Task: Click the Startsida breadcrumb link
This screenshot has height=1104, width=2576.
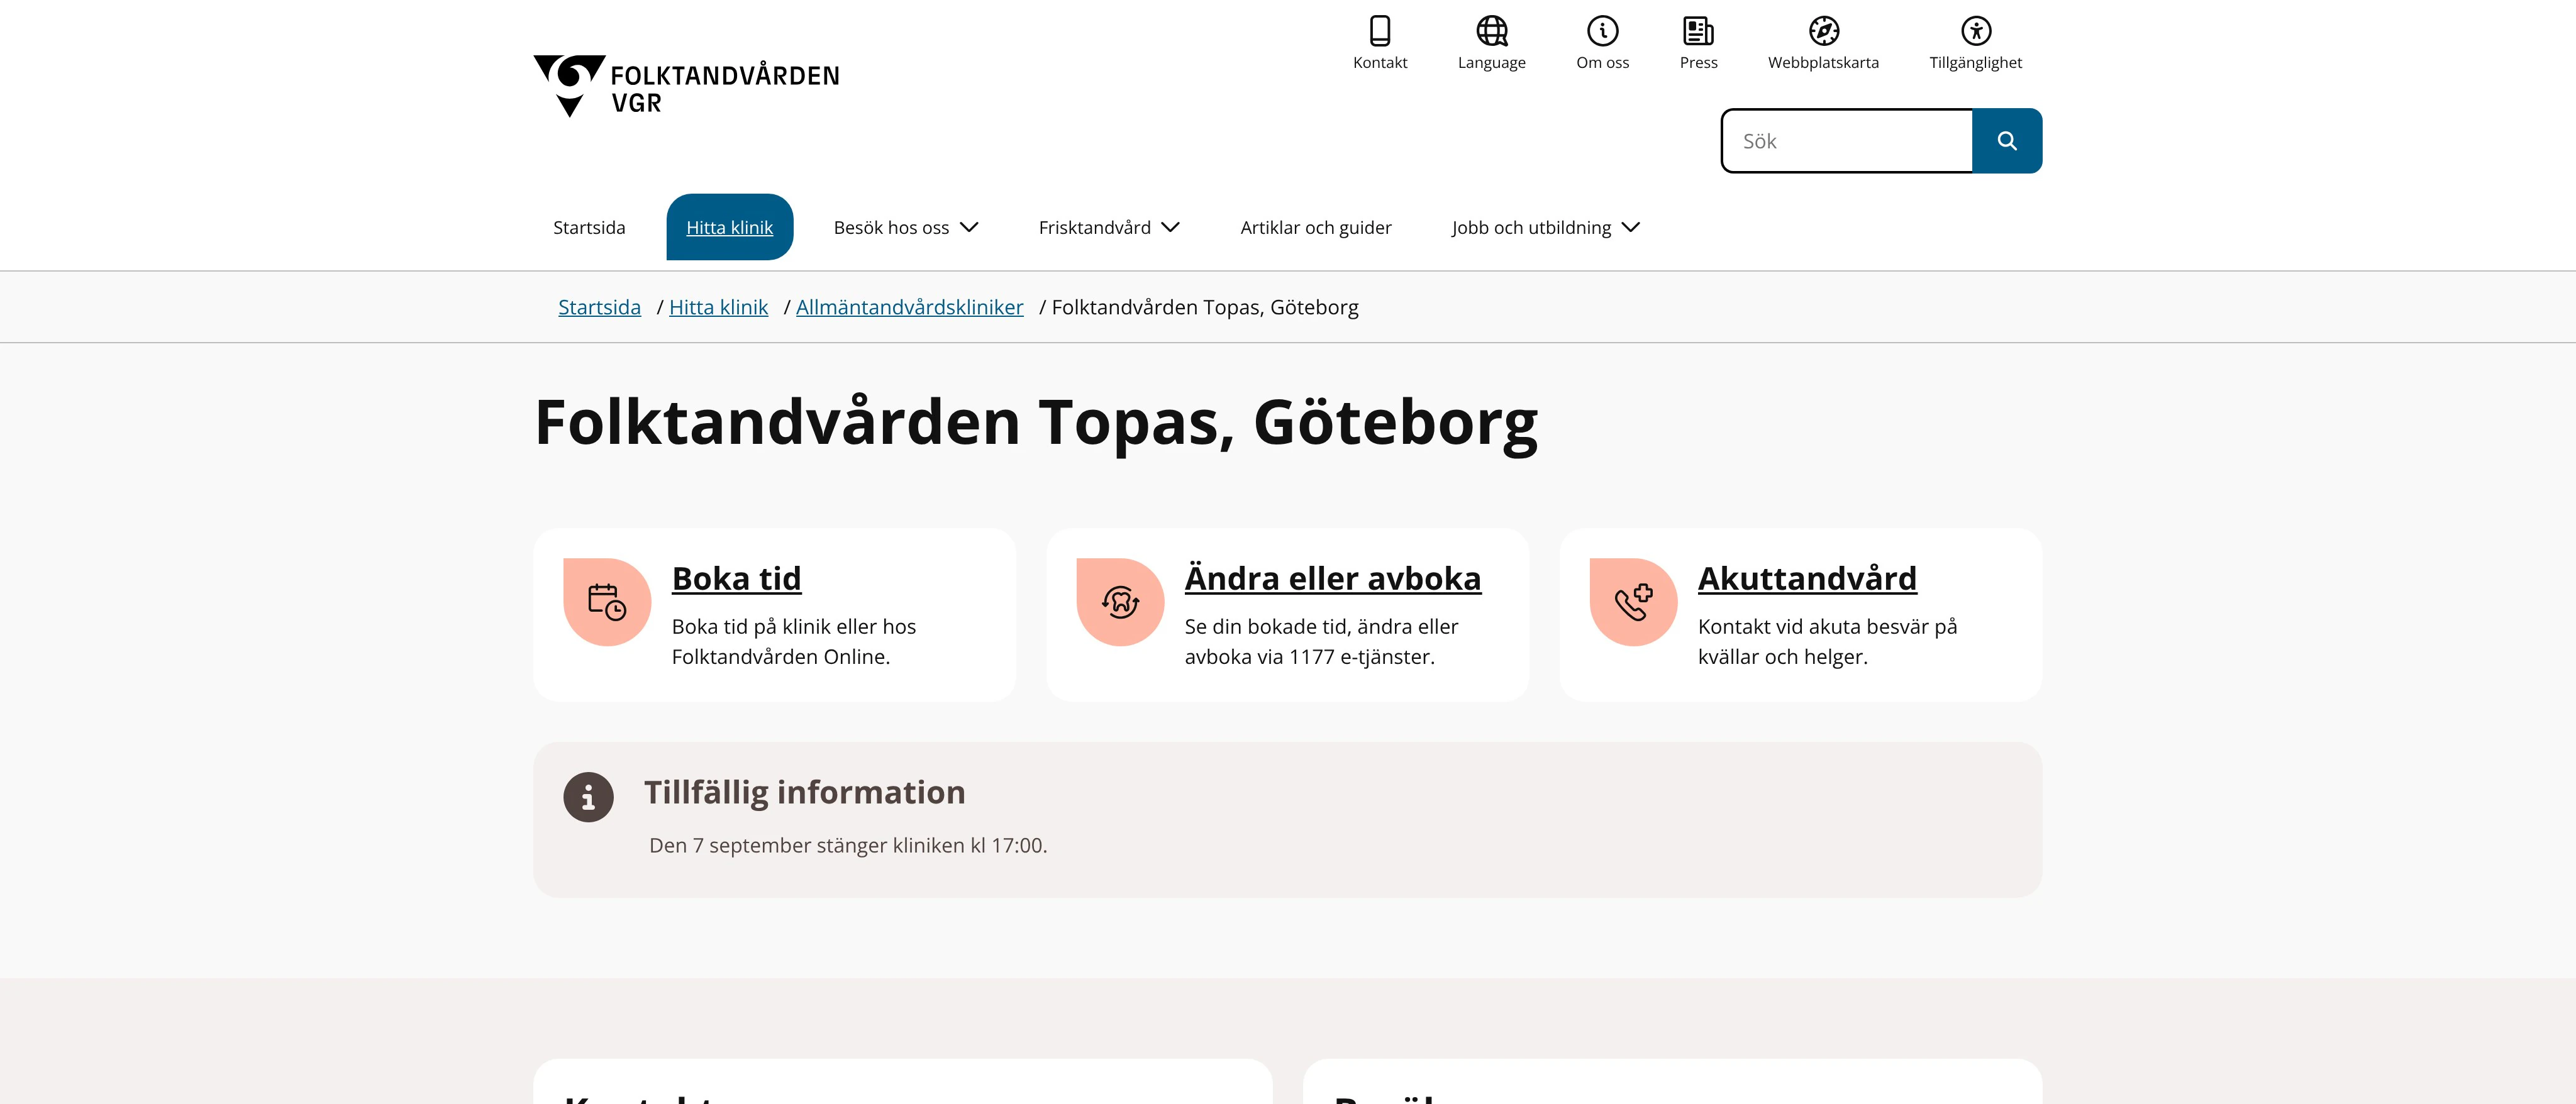Action: click(x=599, y=307)
